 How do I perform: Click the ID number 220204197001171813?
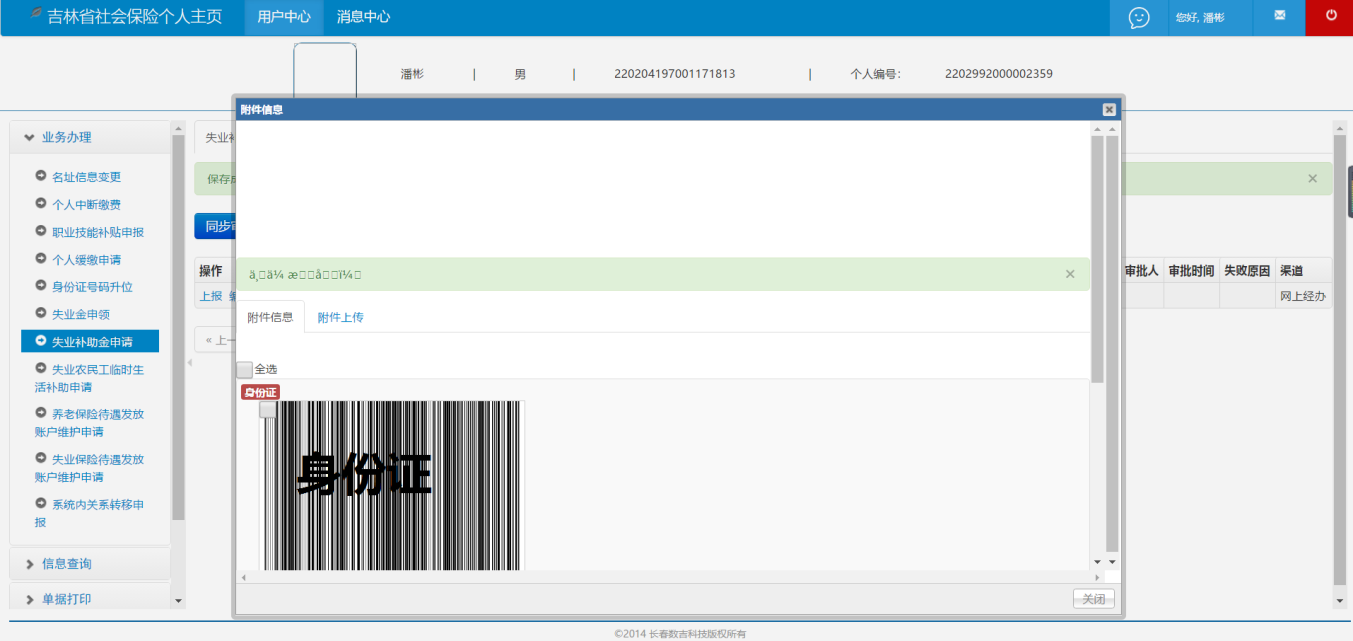(675, 74)
